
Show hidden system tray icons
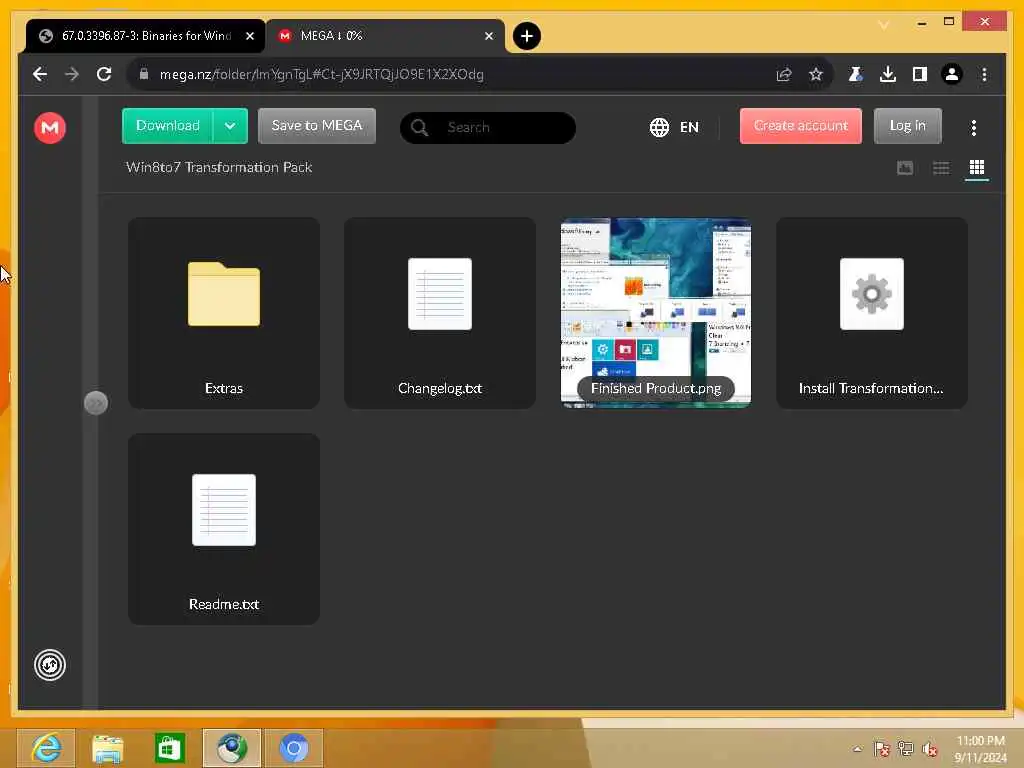857,748
